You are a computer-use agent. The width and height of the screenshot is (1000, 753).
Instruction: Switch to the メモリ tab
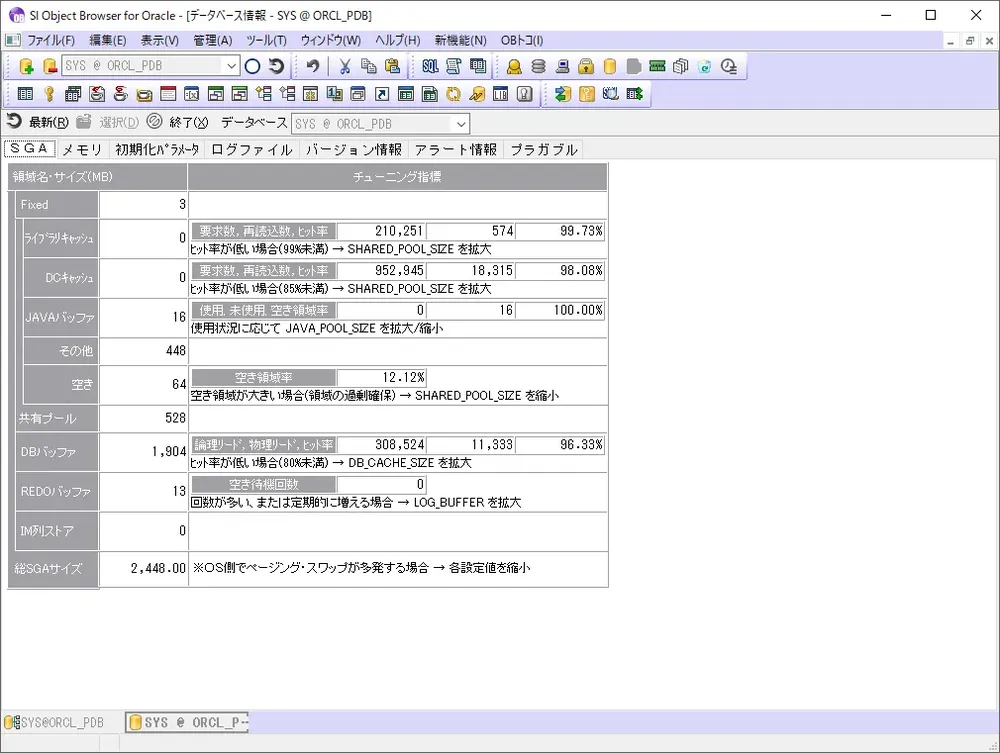pos(82,150)
